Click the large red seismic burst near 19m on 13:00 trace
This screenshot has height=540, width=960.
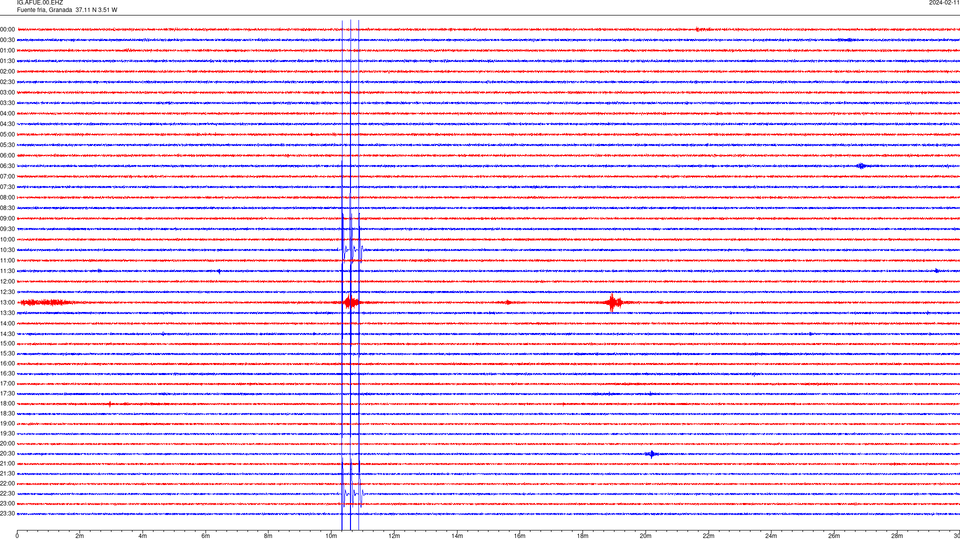[613, 302]
